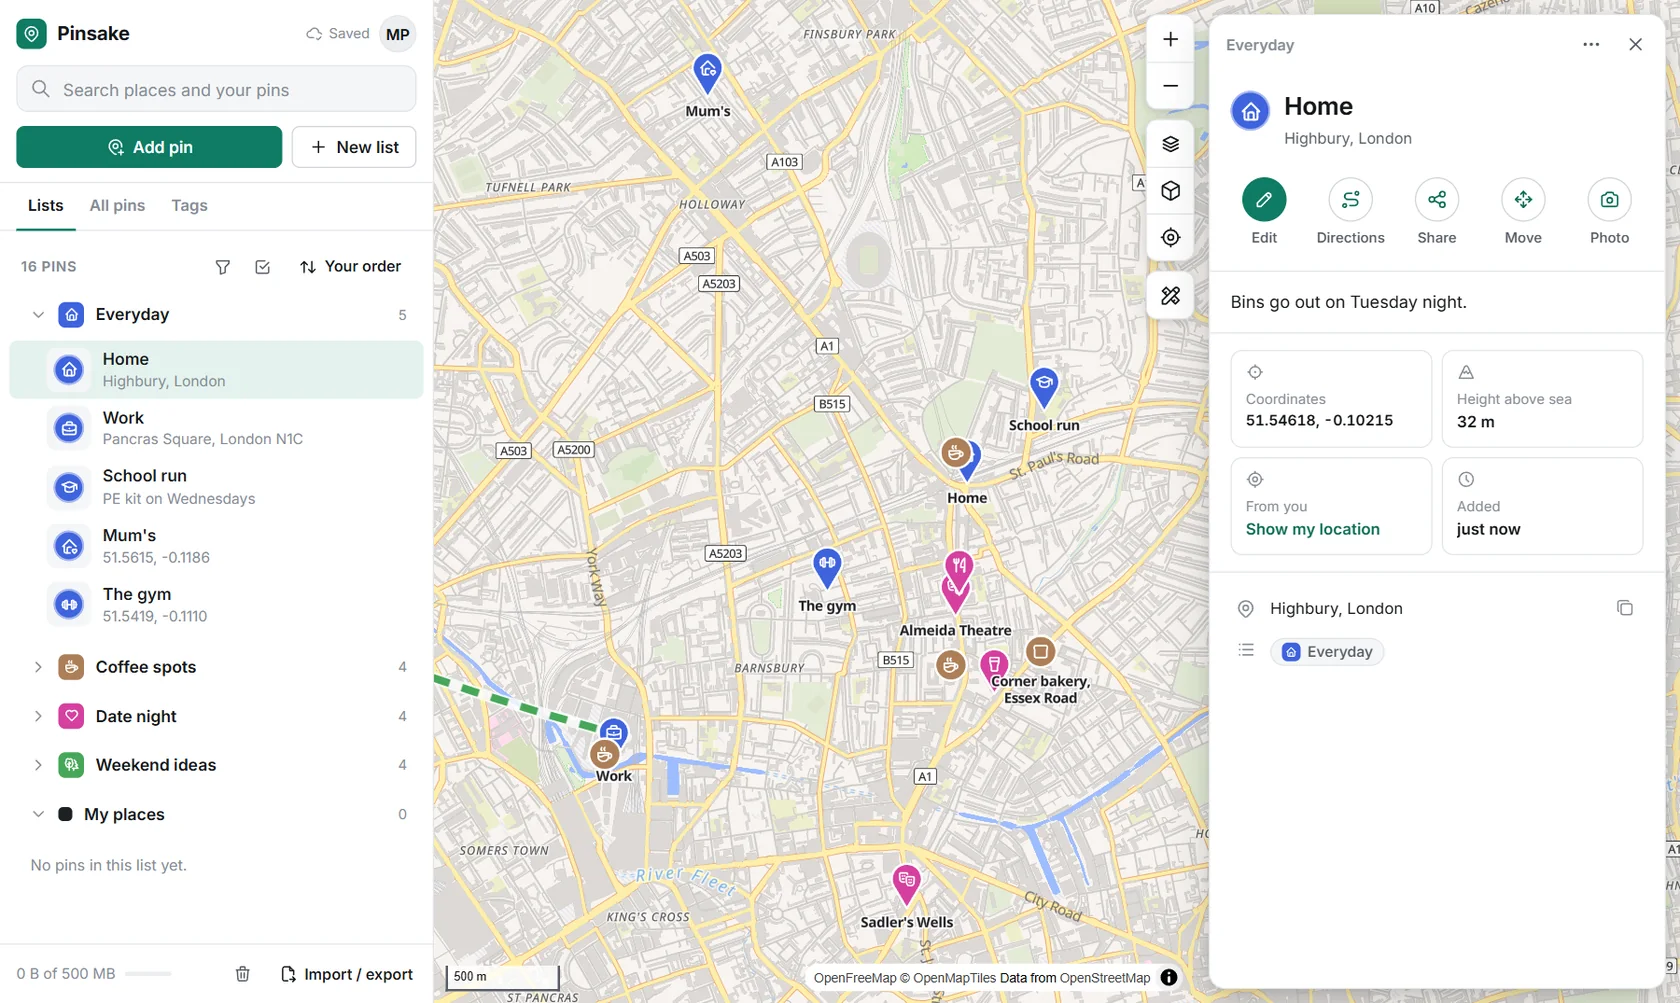Select The gym list row
1680x1003 pixels.
tap(216, 605)
